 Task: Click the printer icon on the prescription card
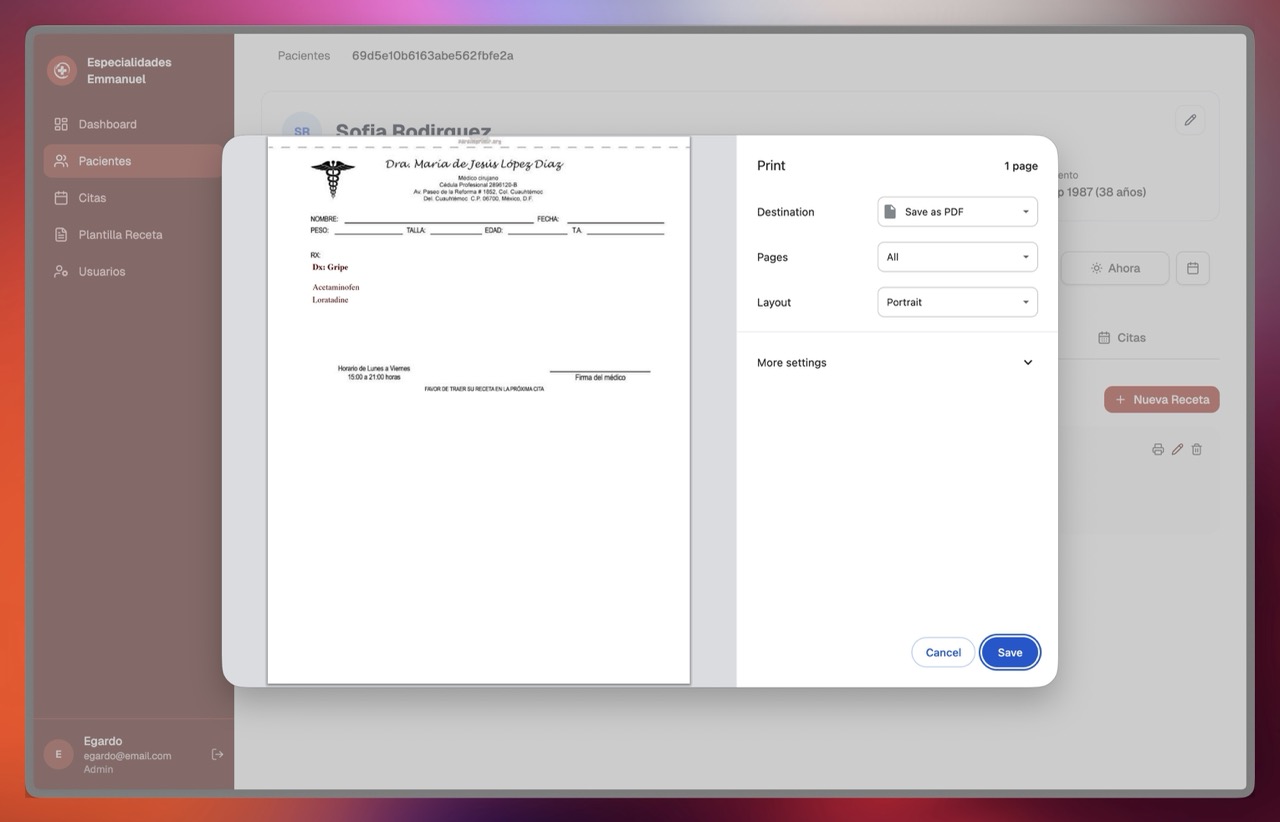(x=1158, y=450)
